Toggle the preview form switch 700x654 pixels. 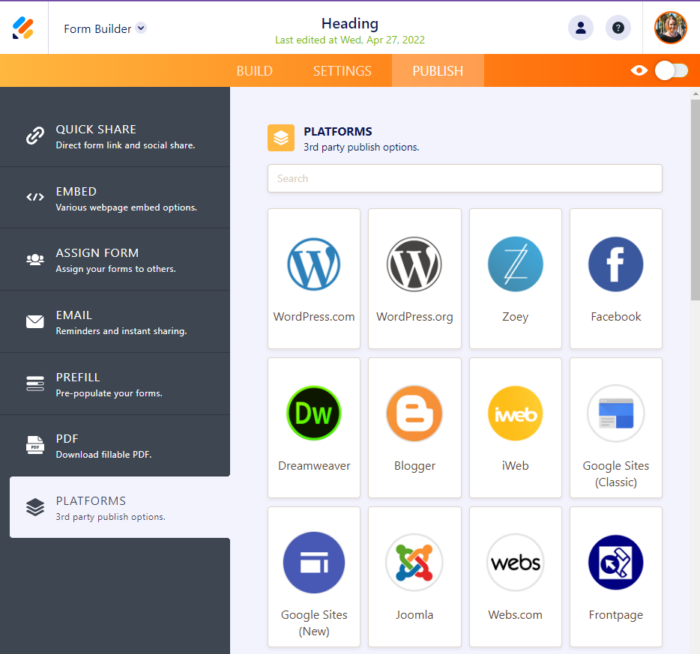pyautogui.click(x=671, y=71)
